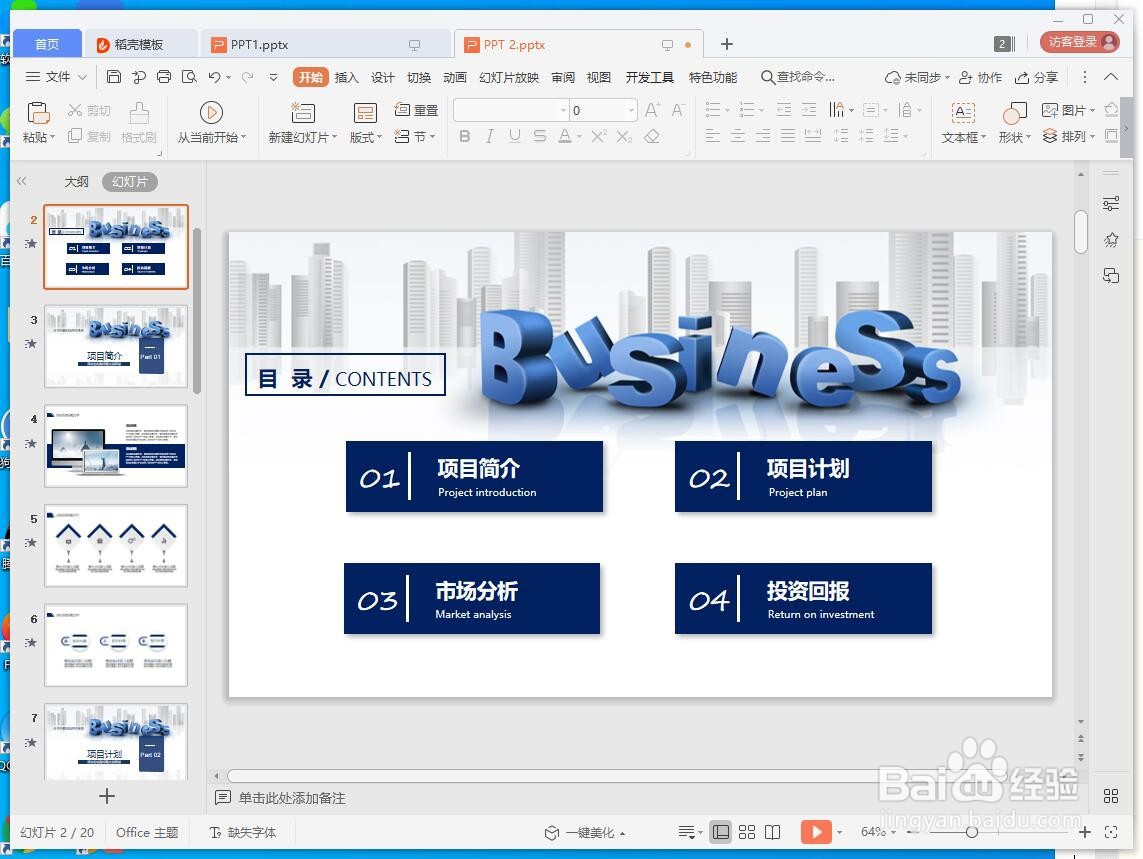Click the Cut scissors button

pos(88,110)
